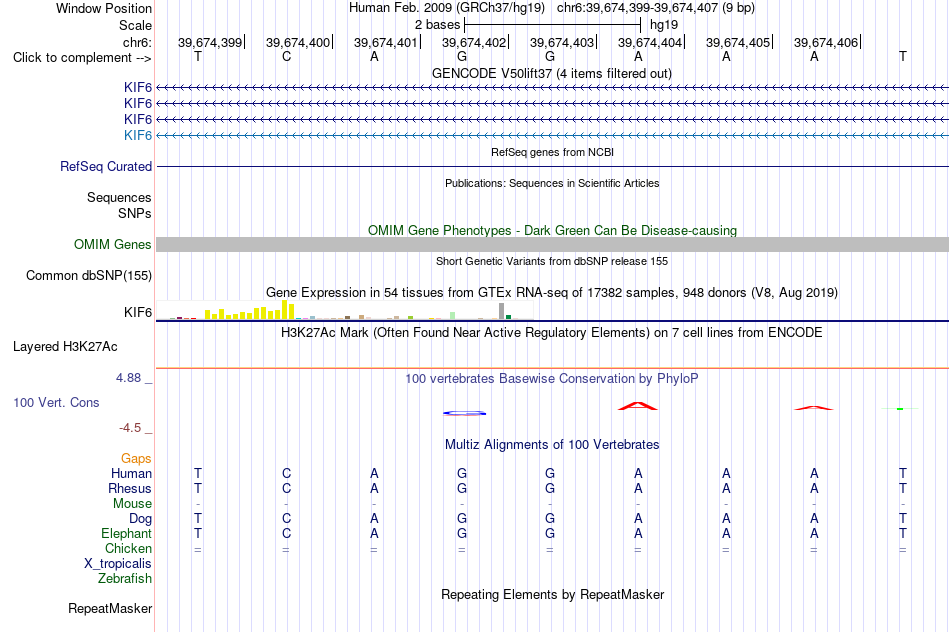Screen dimensions: 950x632
Task: Select the light-blue KIF6 transcript label
Action: tap(138, 135)
